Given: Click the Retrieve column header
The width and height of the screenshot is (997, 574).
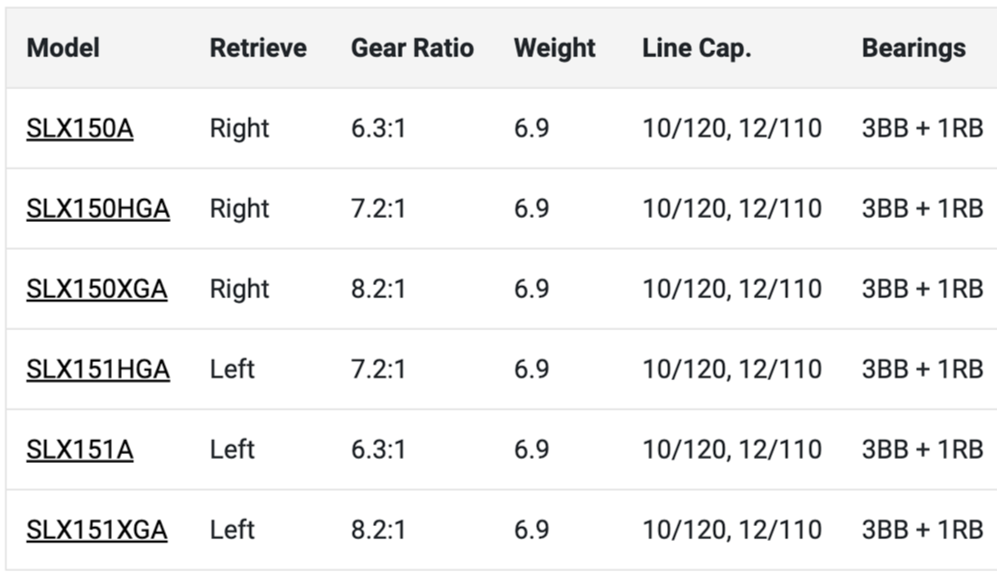Looking at the screenshot, I should pyautogui.click(x=258, y=48).
